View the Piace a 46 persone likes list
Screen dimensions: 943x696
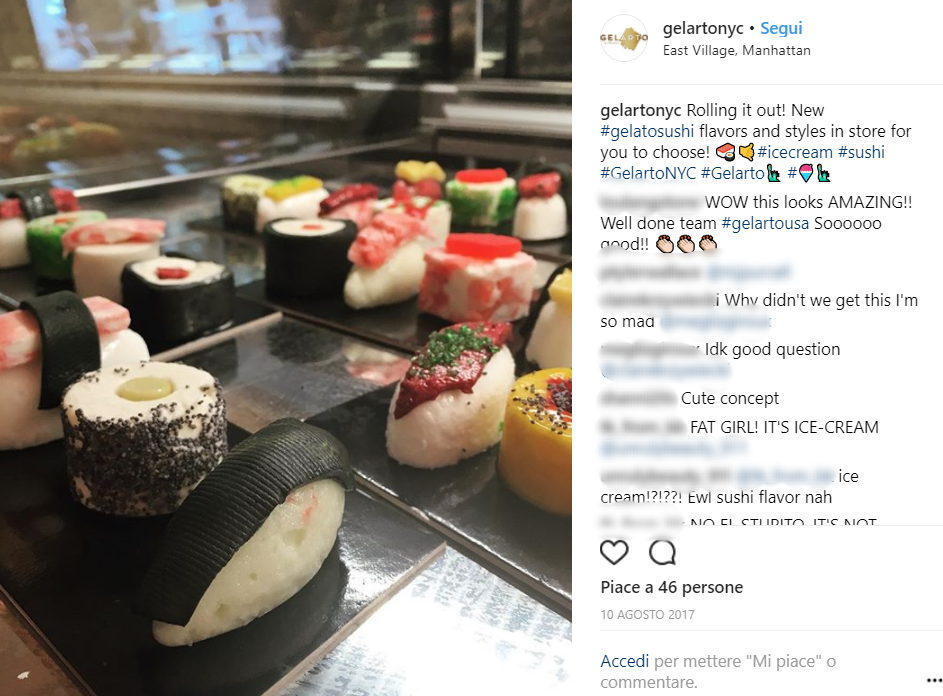point(671,587)
